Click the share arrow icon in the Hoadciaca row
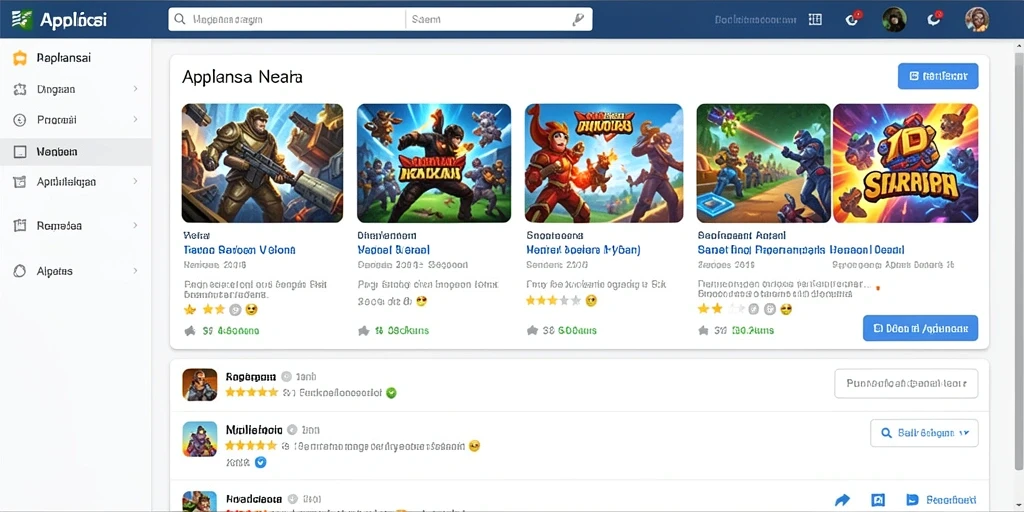The width and height of the screenshot is (1024, 512). [x=843, y=500]
